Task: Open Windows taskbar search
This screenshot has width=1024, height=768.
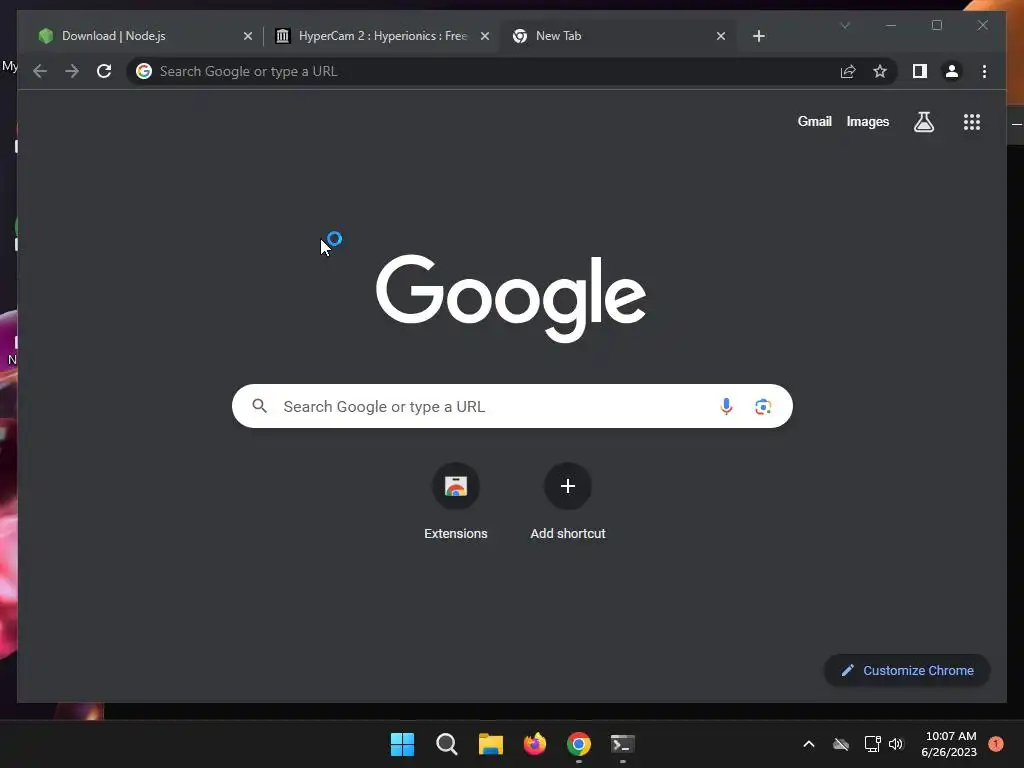Action: [447, 744]
